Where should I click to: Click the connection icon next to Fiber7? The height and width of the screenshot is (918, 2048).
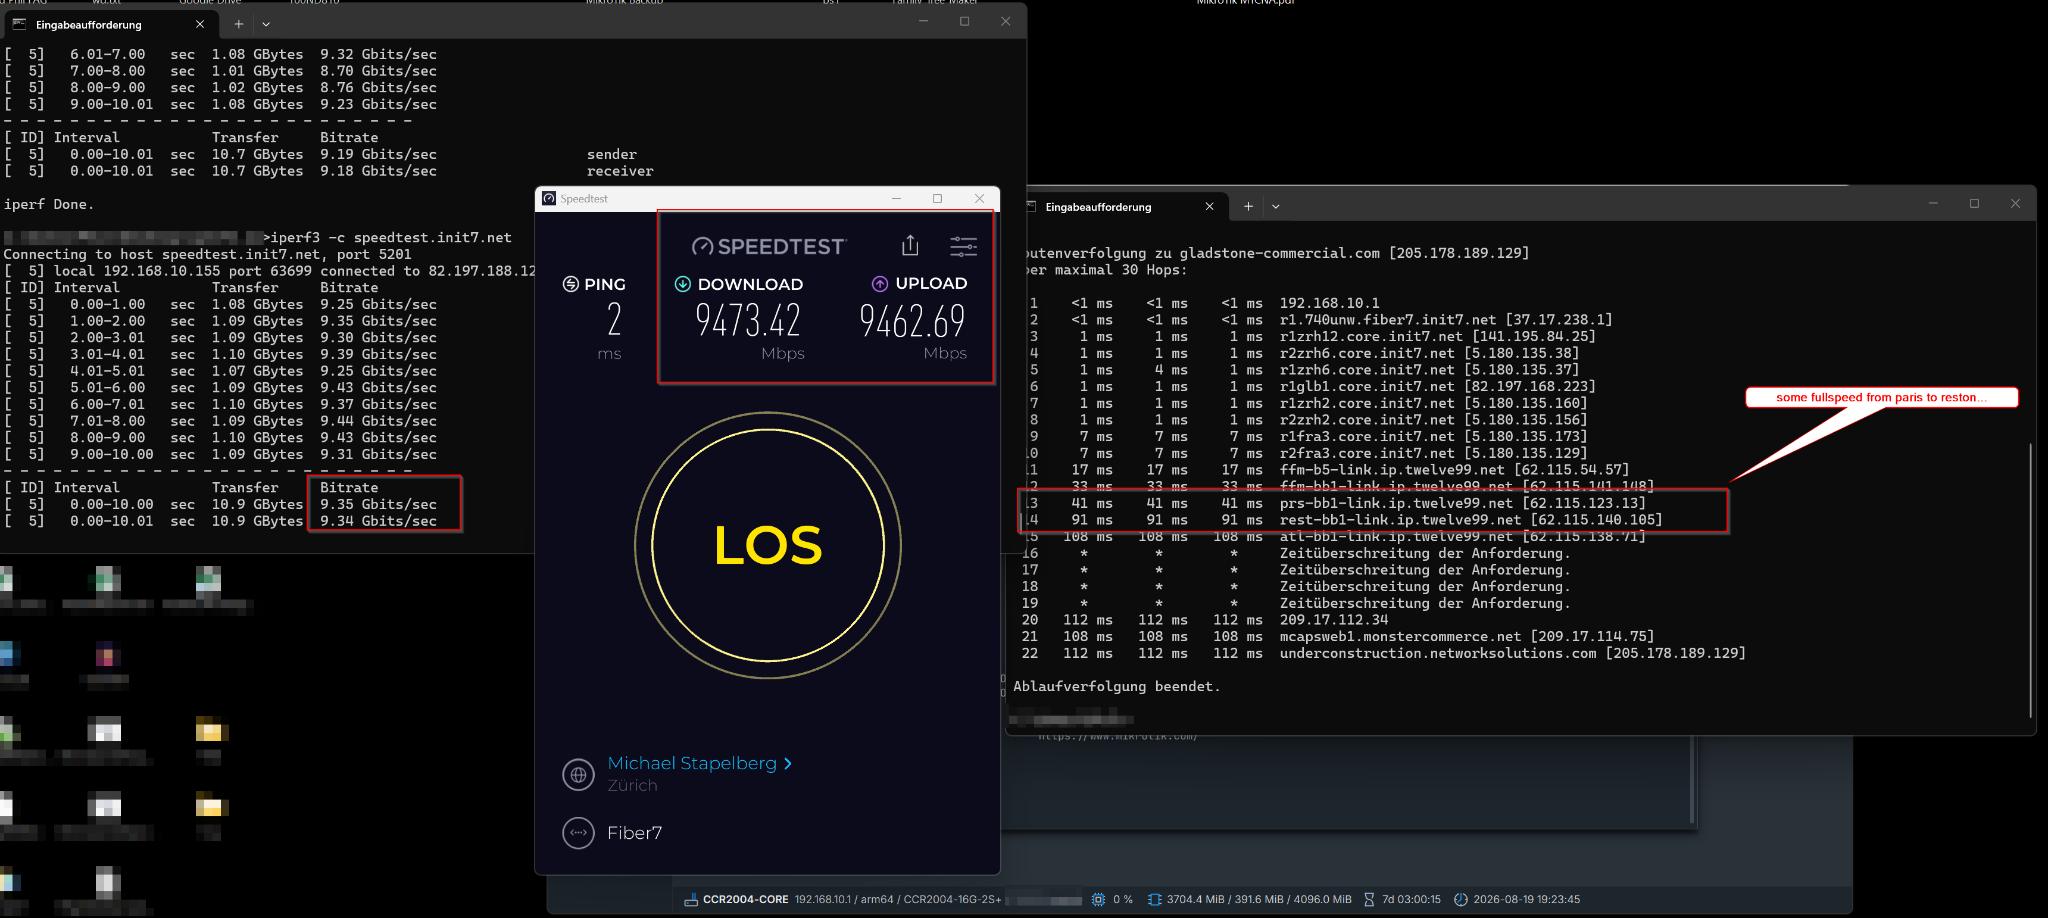[x=578, y=832]
